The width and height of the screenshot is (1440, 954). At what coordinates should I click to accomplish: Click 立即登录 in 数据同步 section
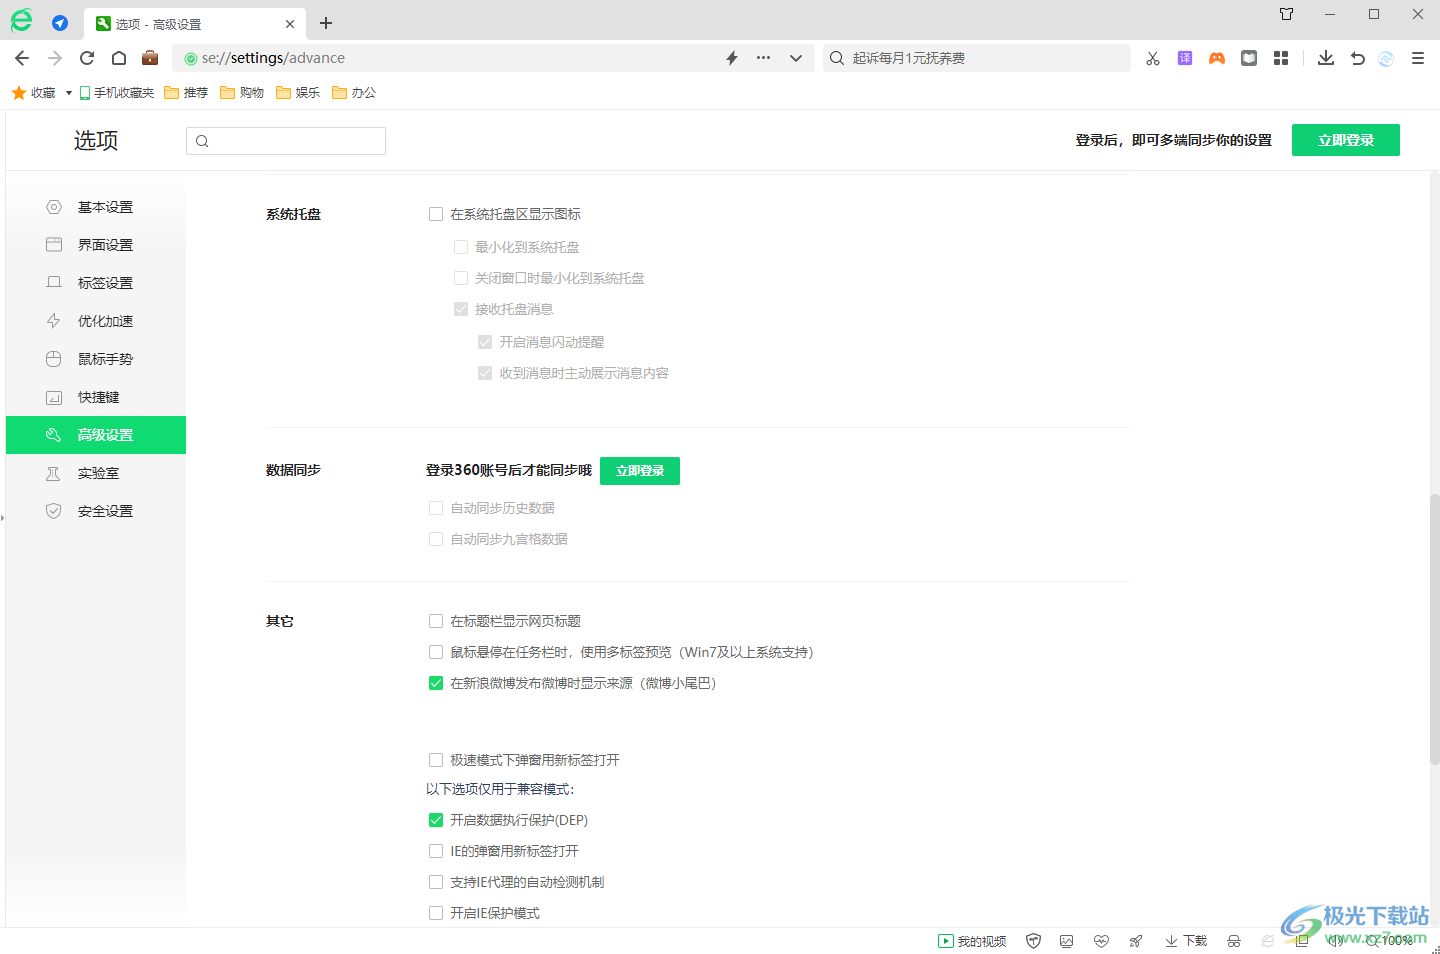click(640, 471)
